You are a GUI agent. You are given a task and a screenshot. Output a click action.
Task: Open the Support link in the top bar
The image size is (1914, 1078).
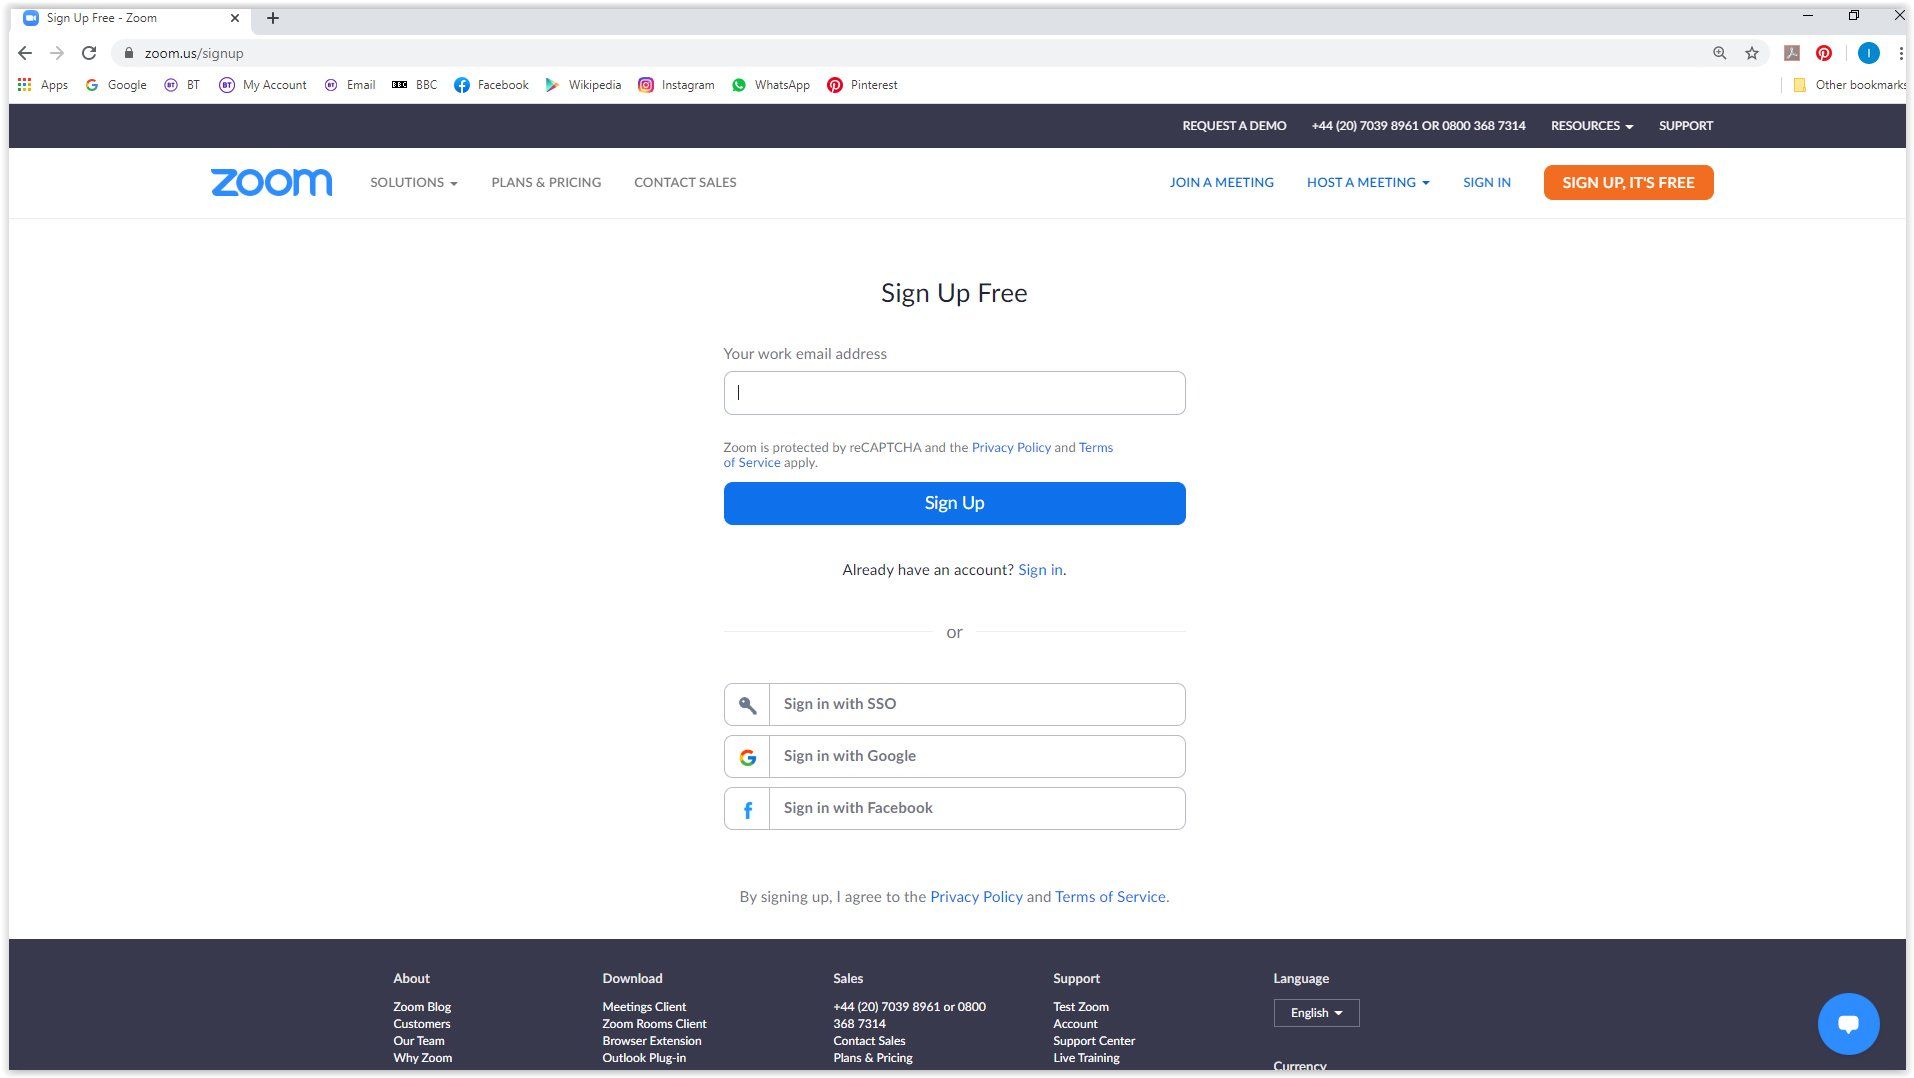pos(1686,126)
